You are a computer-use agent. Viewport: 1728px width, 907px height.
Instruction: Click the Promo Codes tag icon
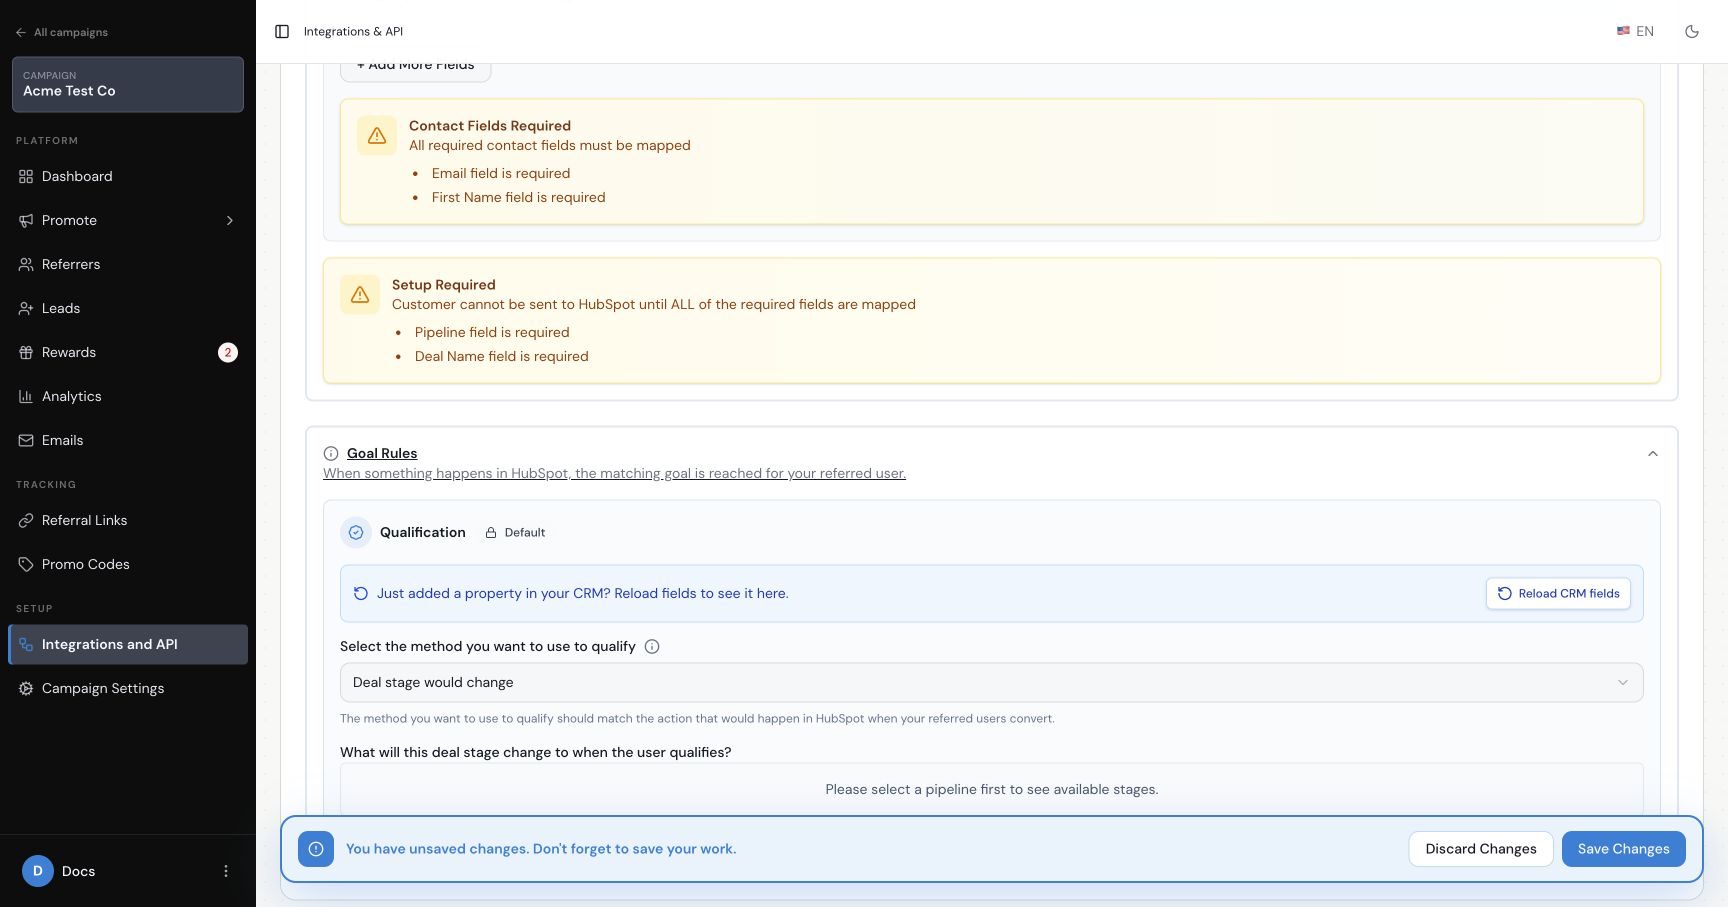pos(26,564)
